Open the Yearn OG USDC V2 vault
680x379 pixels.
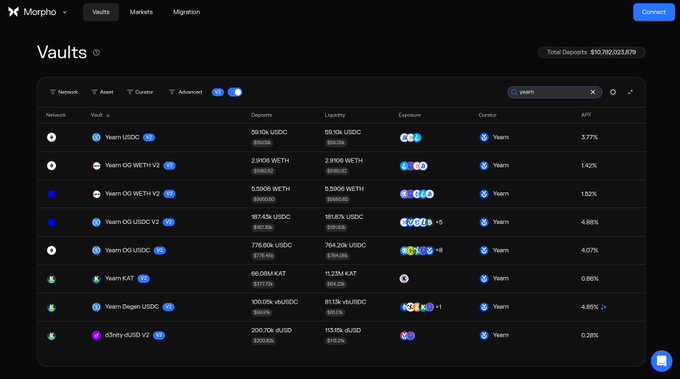coord(341,222)
